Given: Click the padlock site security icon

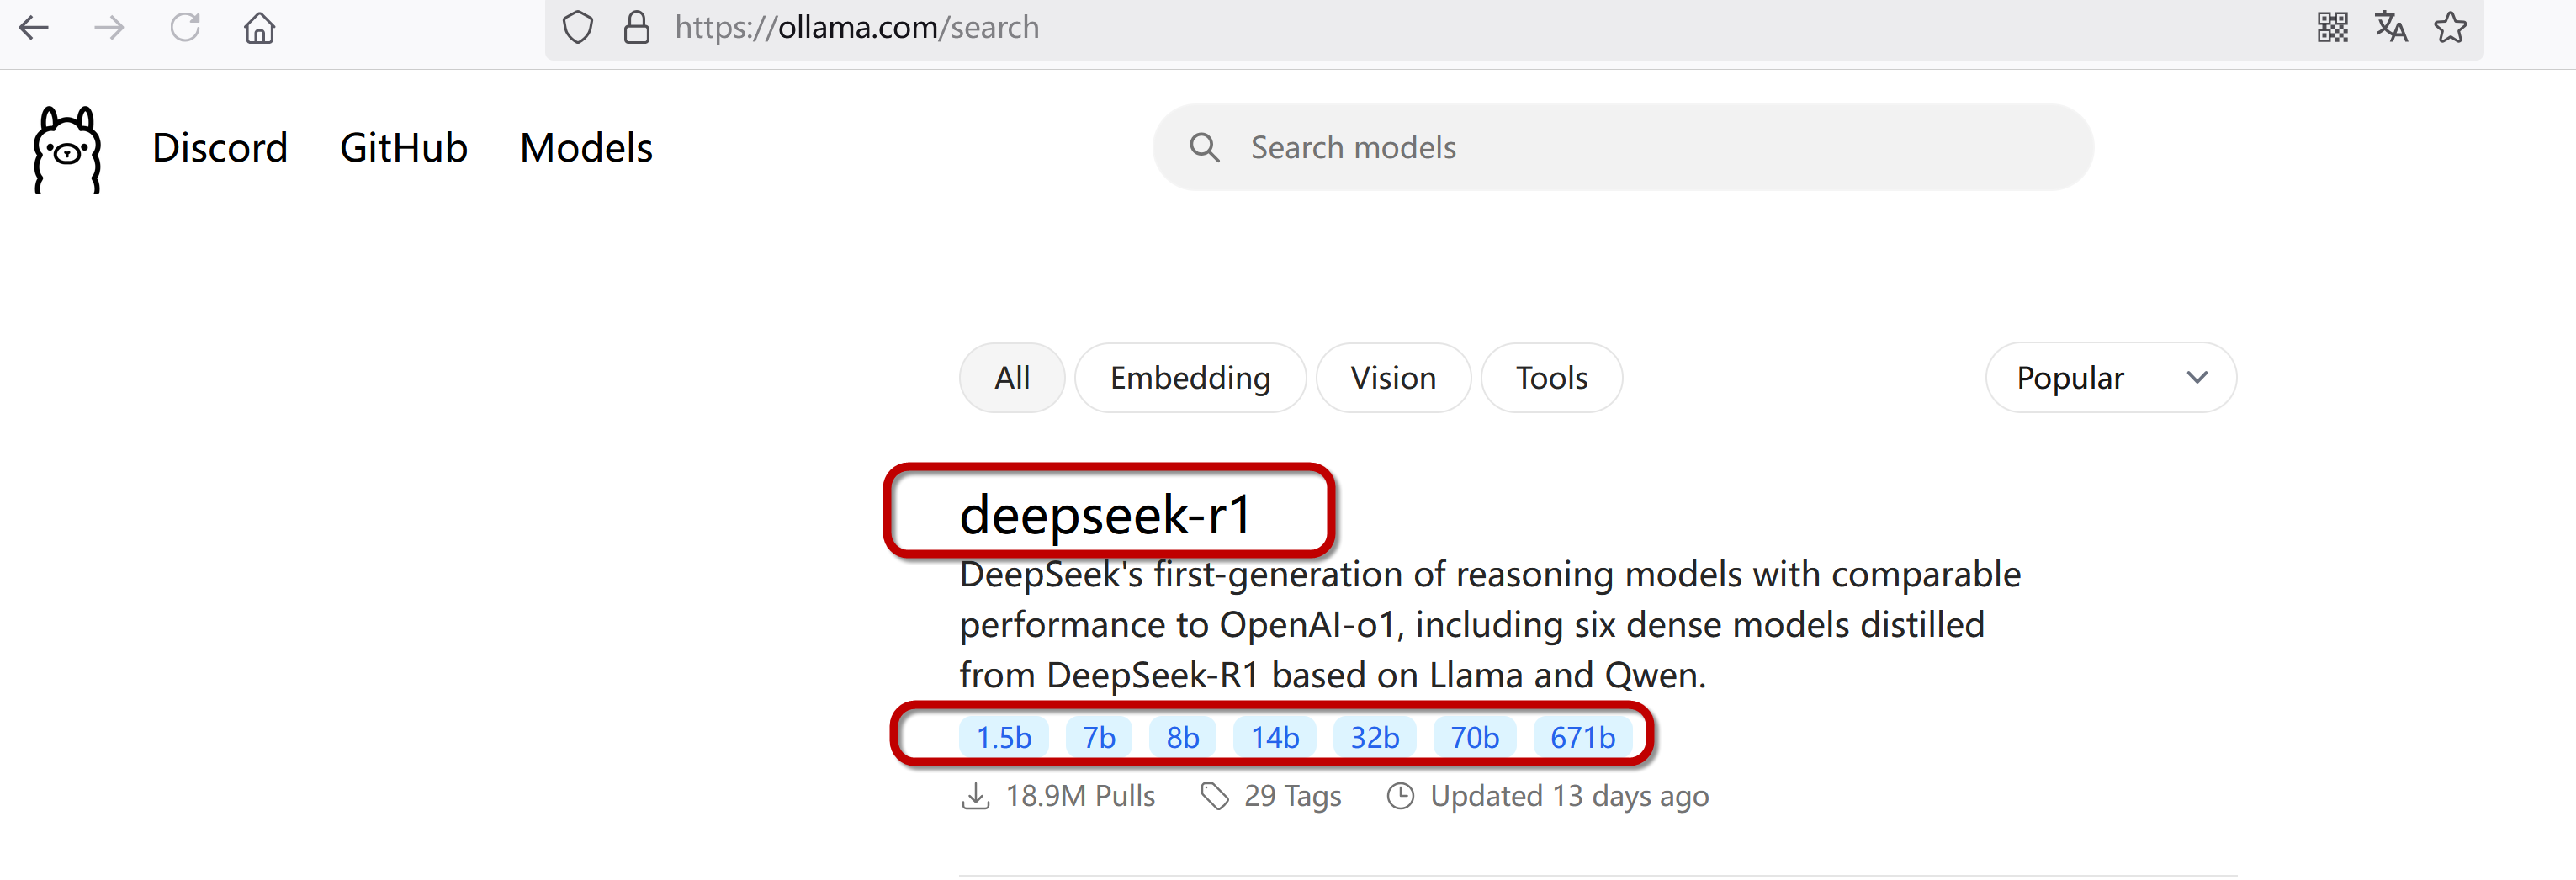Looking at the screenshot, I should click(x=637, y=27).
